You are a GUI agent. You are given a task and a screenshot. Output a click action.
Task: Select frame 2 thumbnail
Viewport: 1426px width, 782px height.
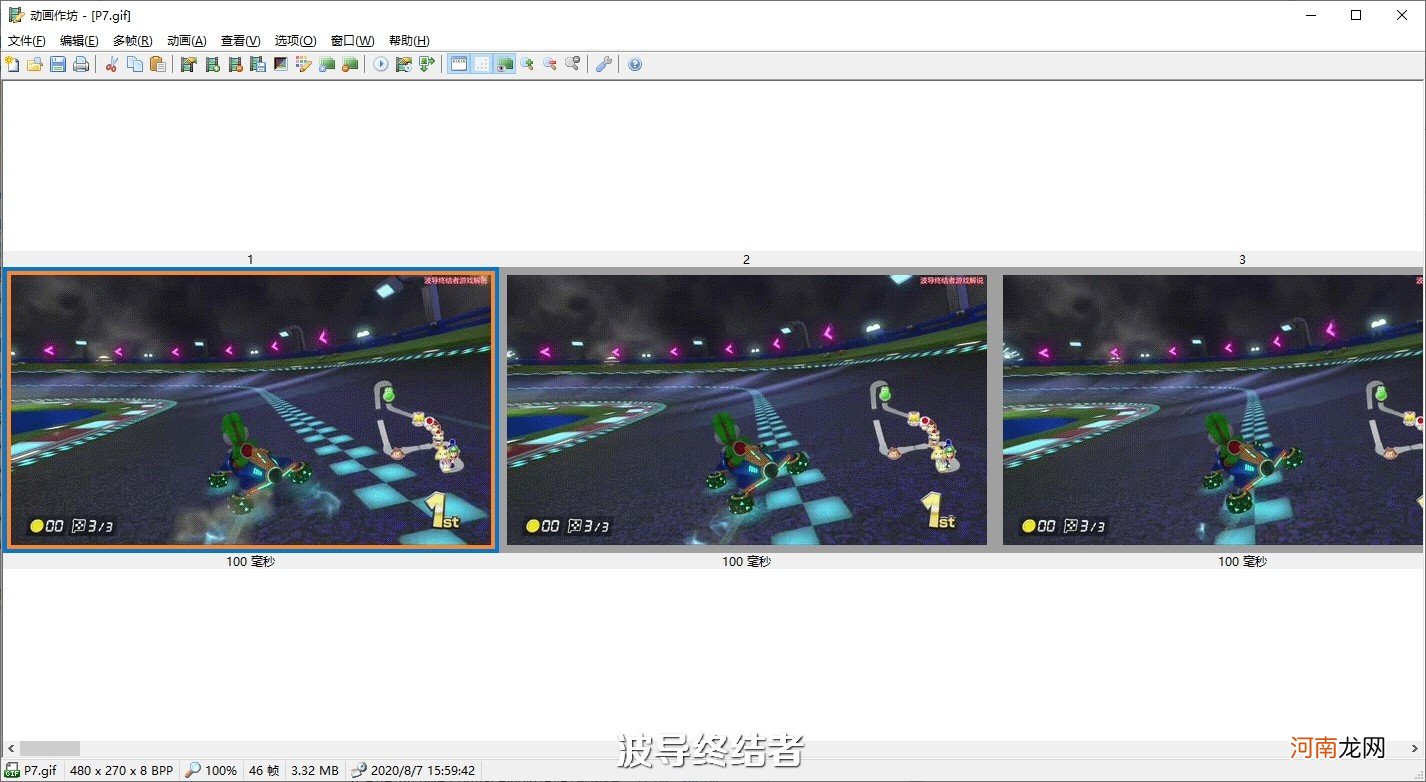click(x=746, y=409)
